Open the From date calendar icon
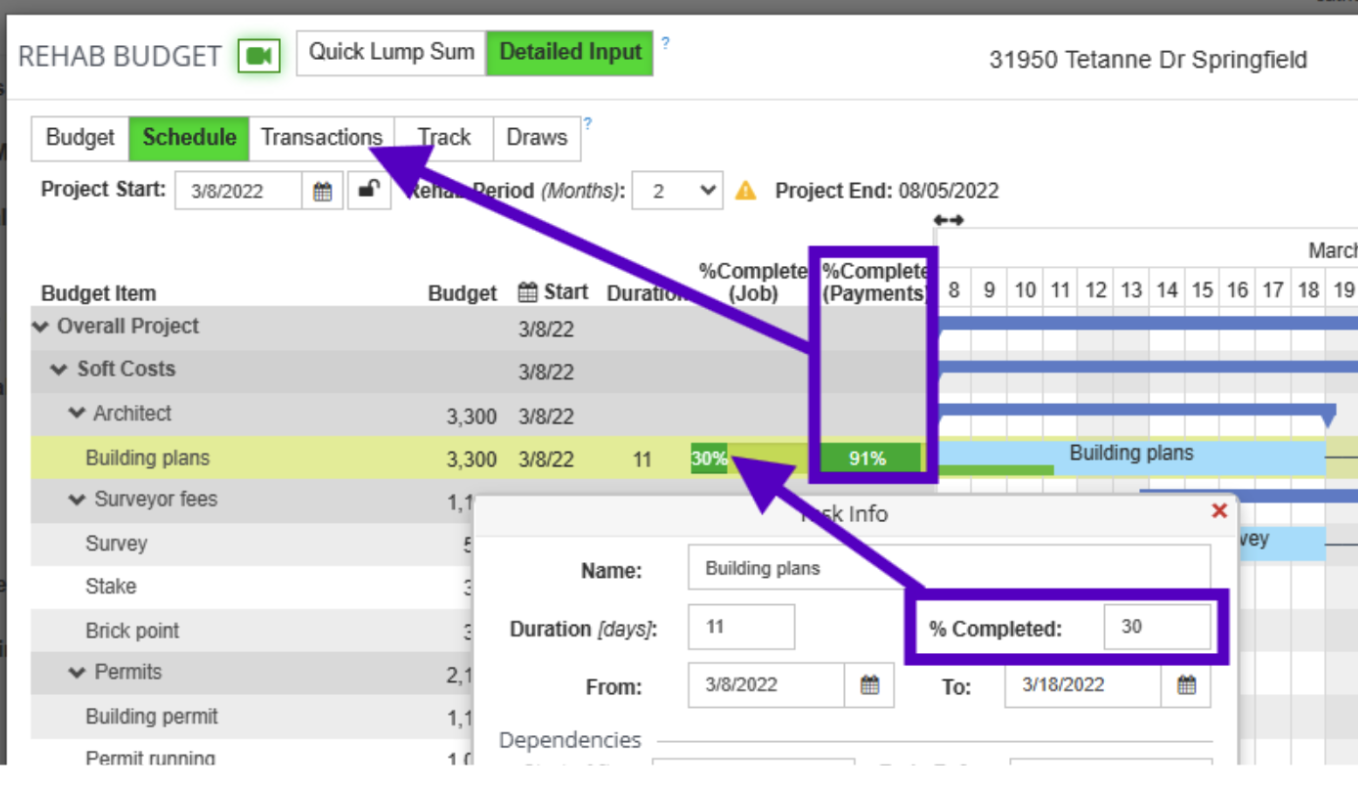The image size is (1358, 788). click(x=870, y=685)
